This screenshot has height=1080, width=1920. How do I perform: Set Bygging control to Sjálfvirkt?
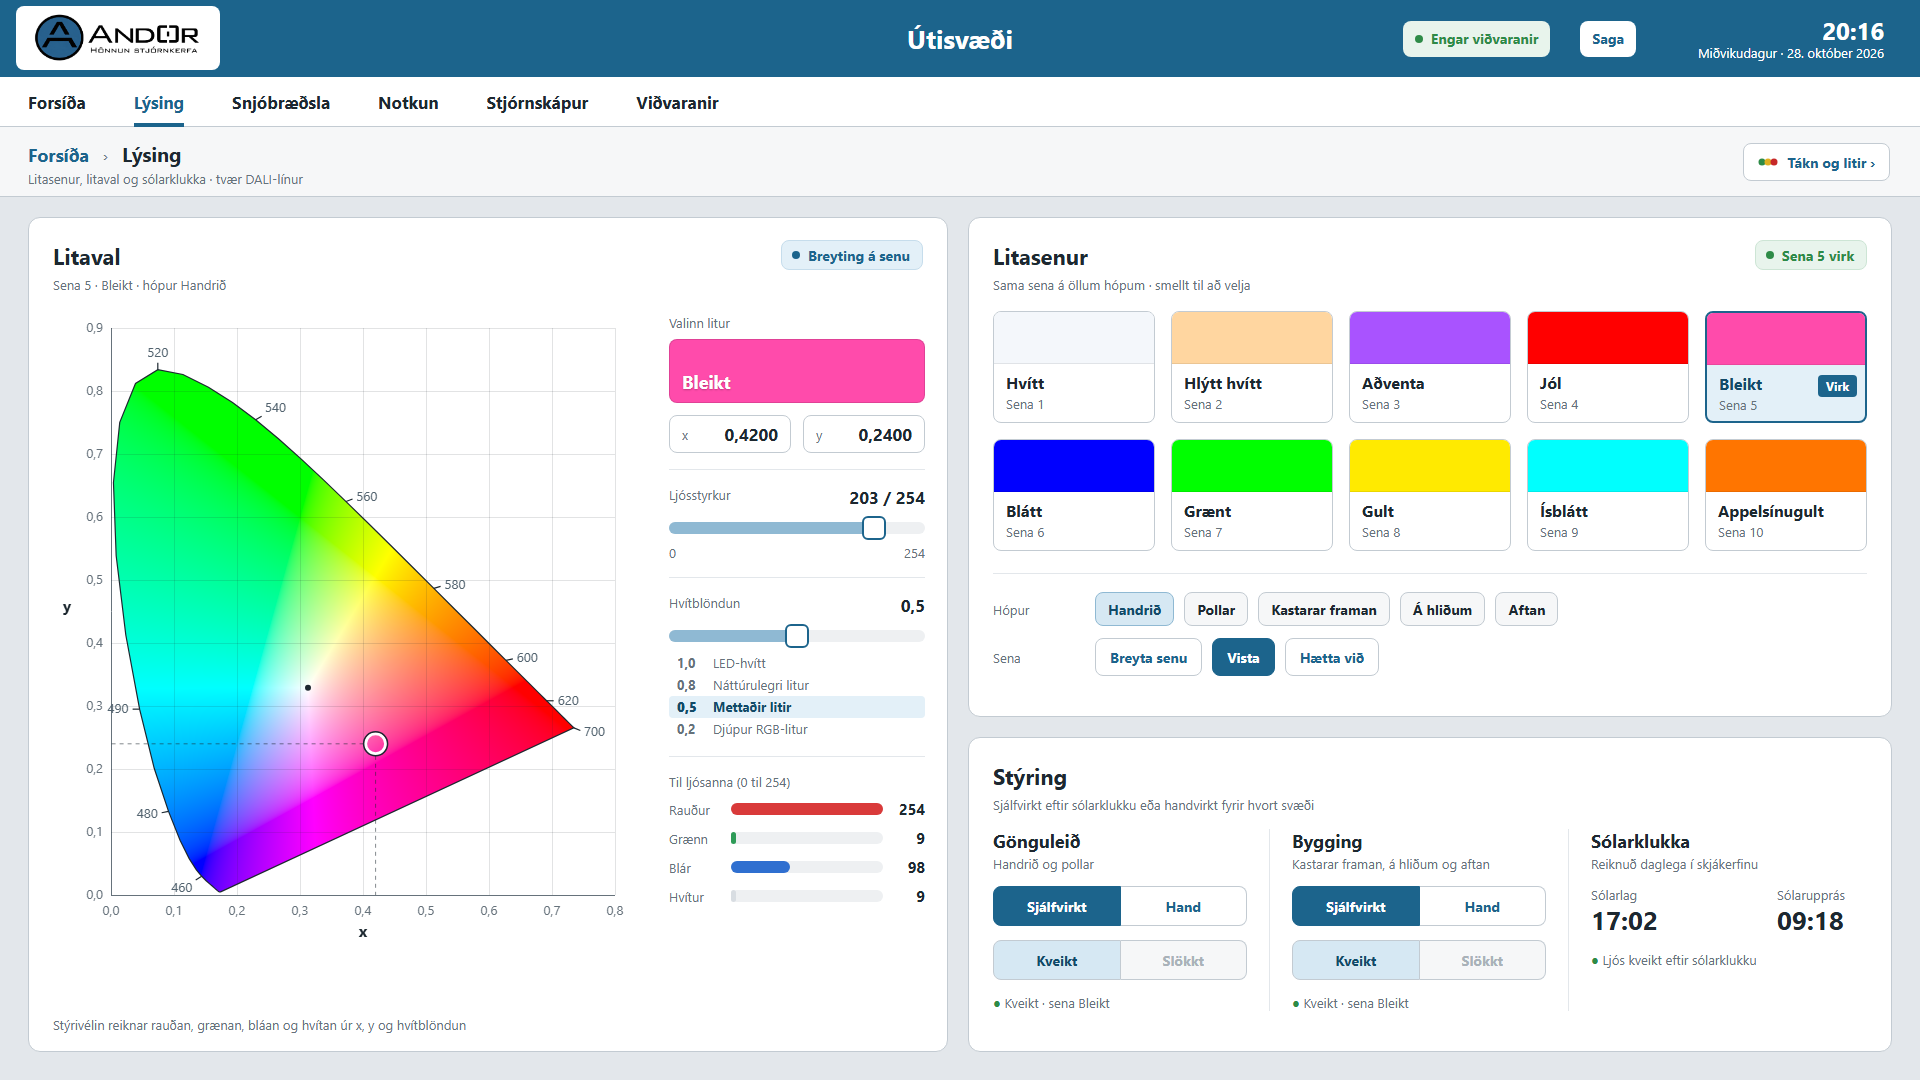point(1355,907)
